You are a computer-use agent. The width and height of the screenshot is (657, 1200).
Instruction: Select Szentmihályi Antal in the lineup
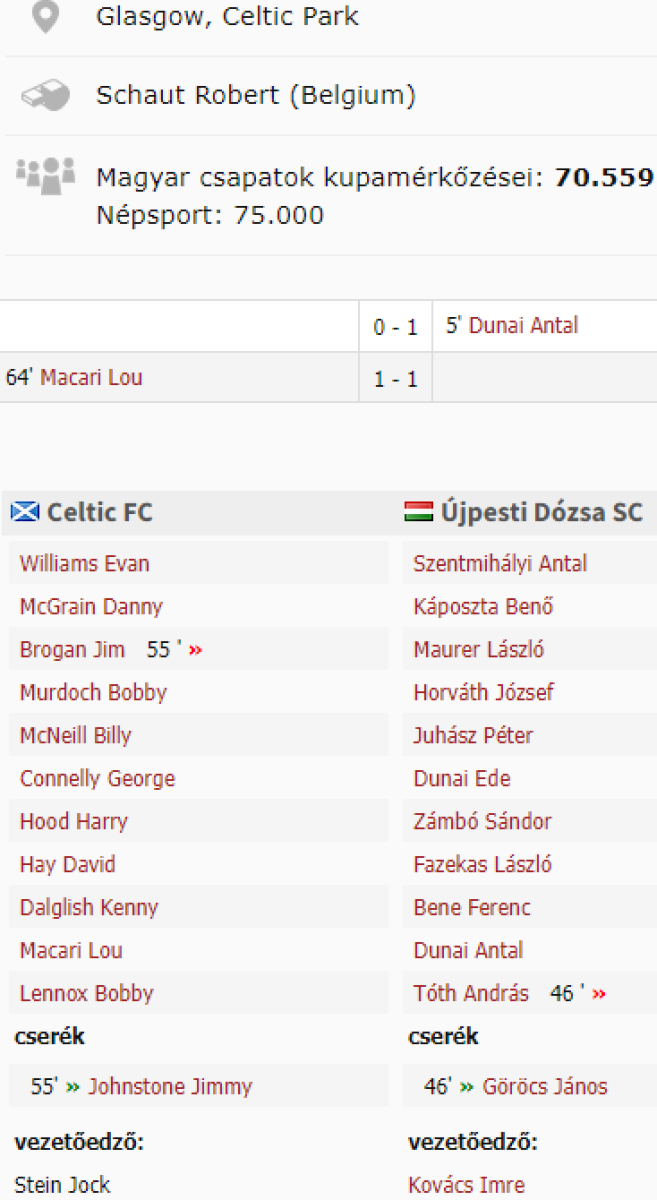[500, 563]
